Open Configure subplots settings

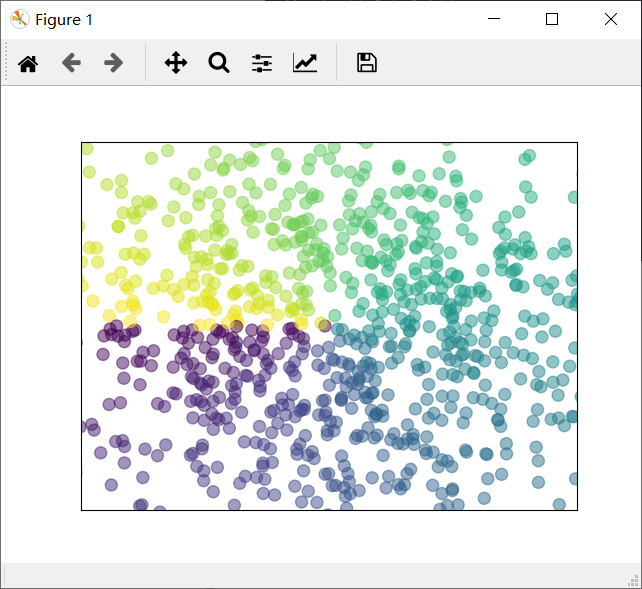coord(262,63)
